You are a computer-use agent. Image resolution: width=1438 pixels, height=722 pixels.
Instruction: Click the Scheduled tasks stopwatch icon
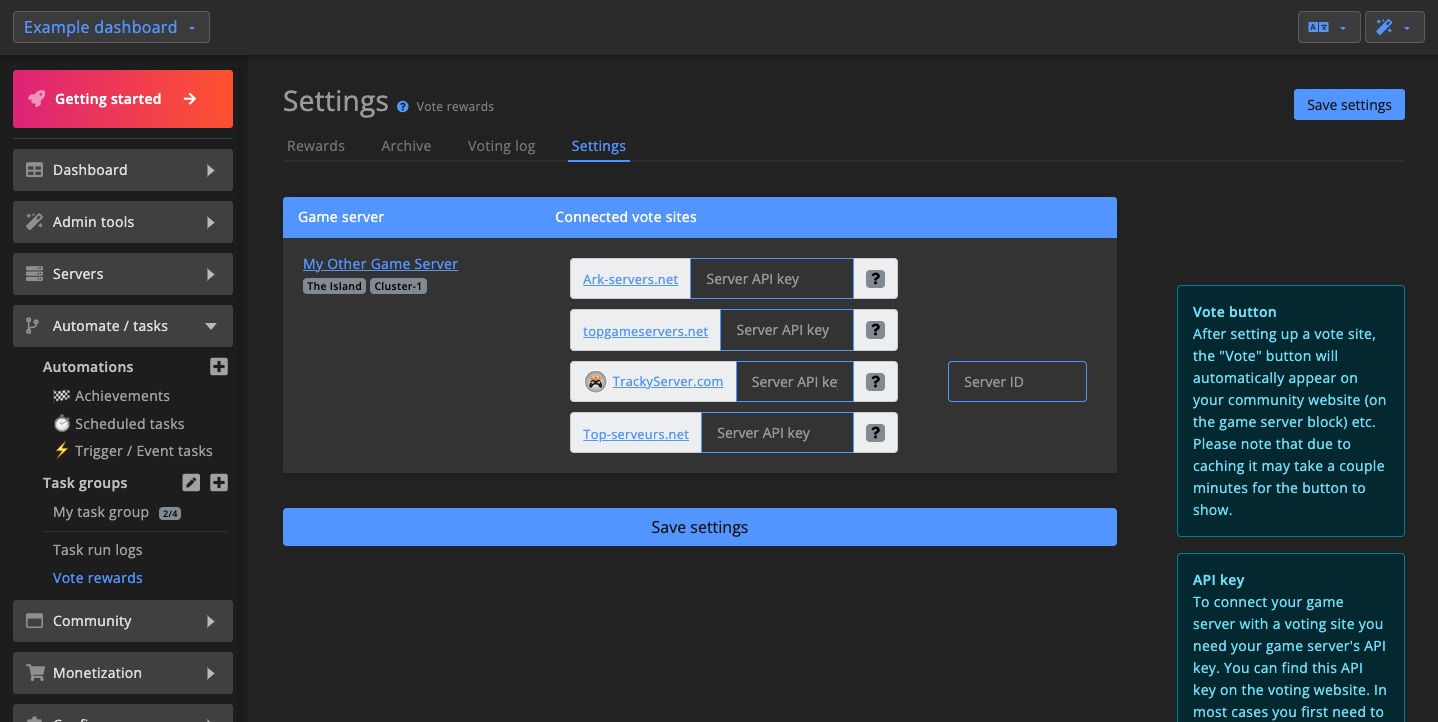pyautogui.click(x=62, y=424)
